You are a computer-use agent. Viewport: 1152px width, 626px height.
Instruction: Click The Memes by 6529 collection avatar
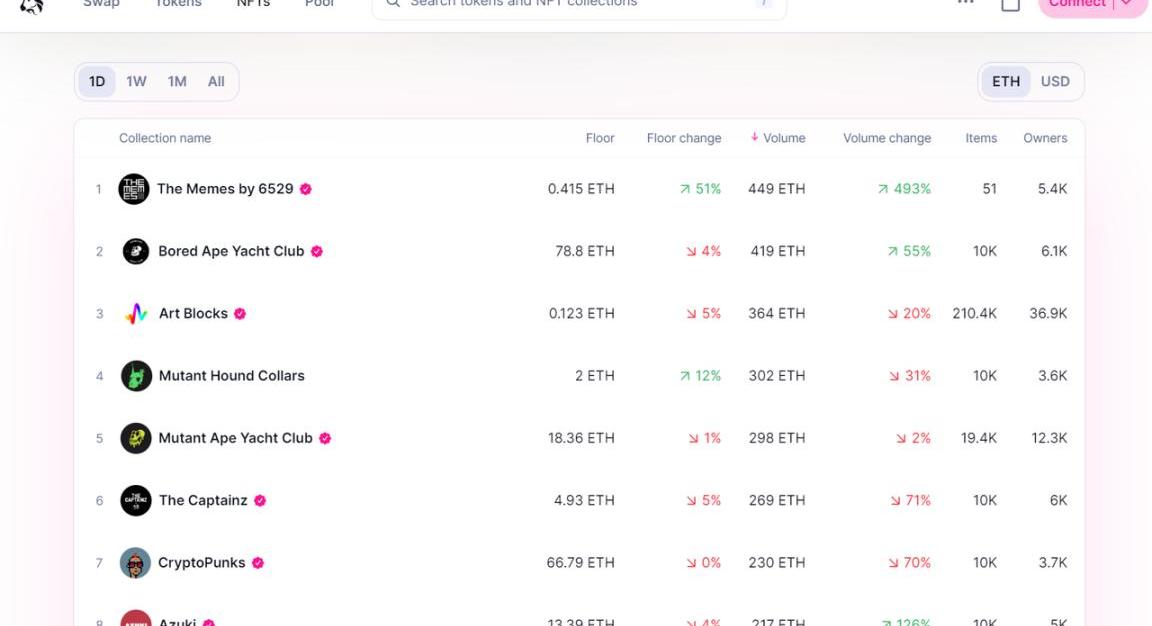(x=134, y=189)
